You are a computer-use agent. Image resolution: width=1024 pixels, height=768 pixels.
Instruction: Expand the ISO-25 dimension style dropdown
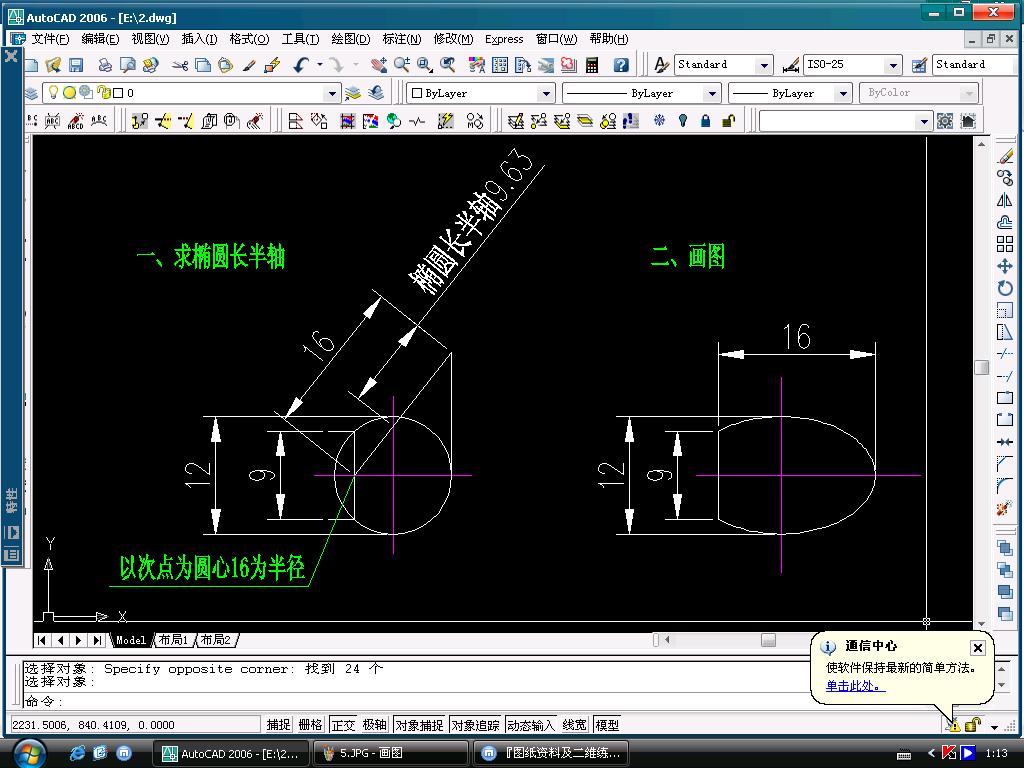(893, 65)
